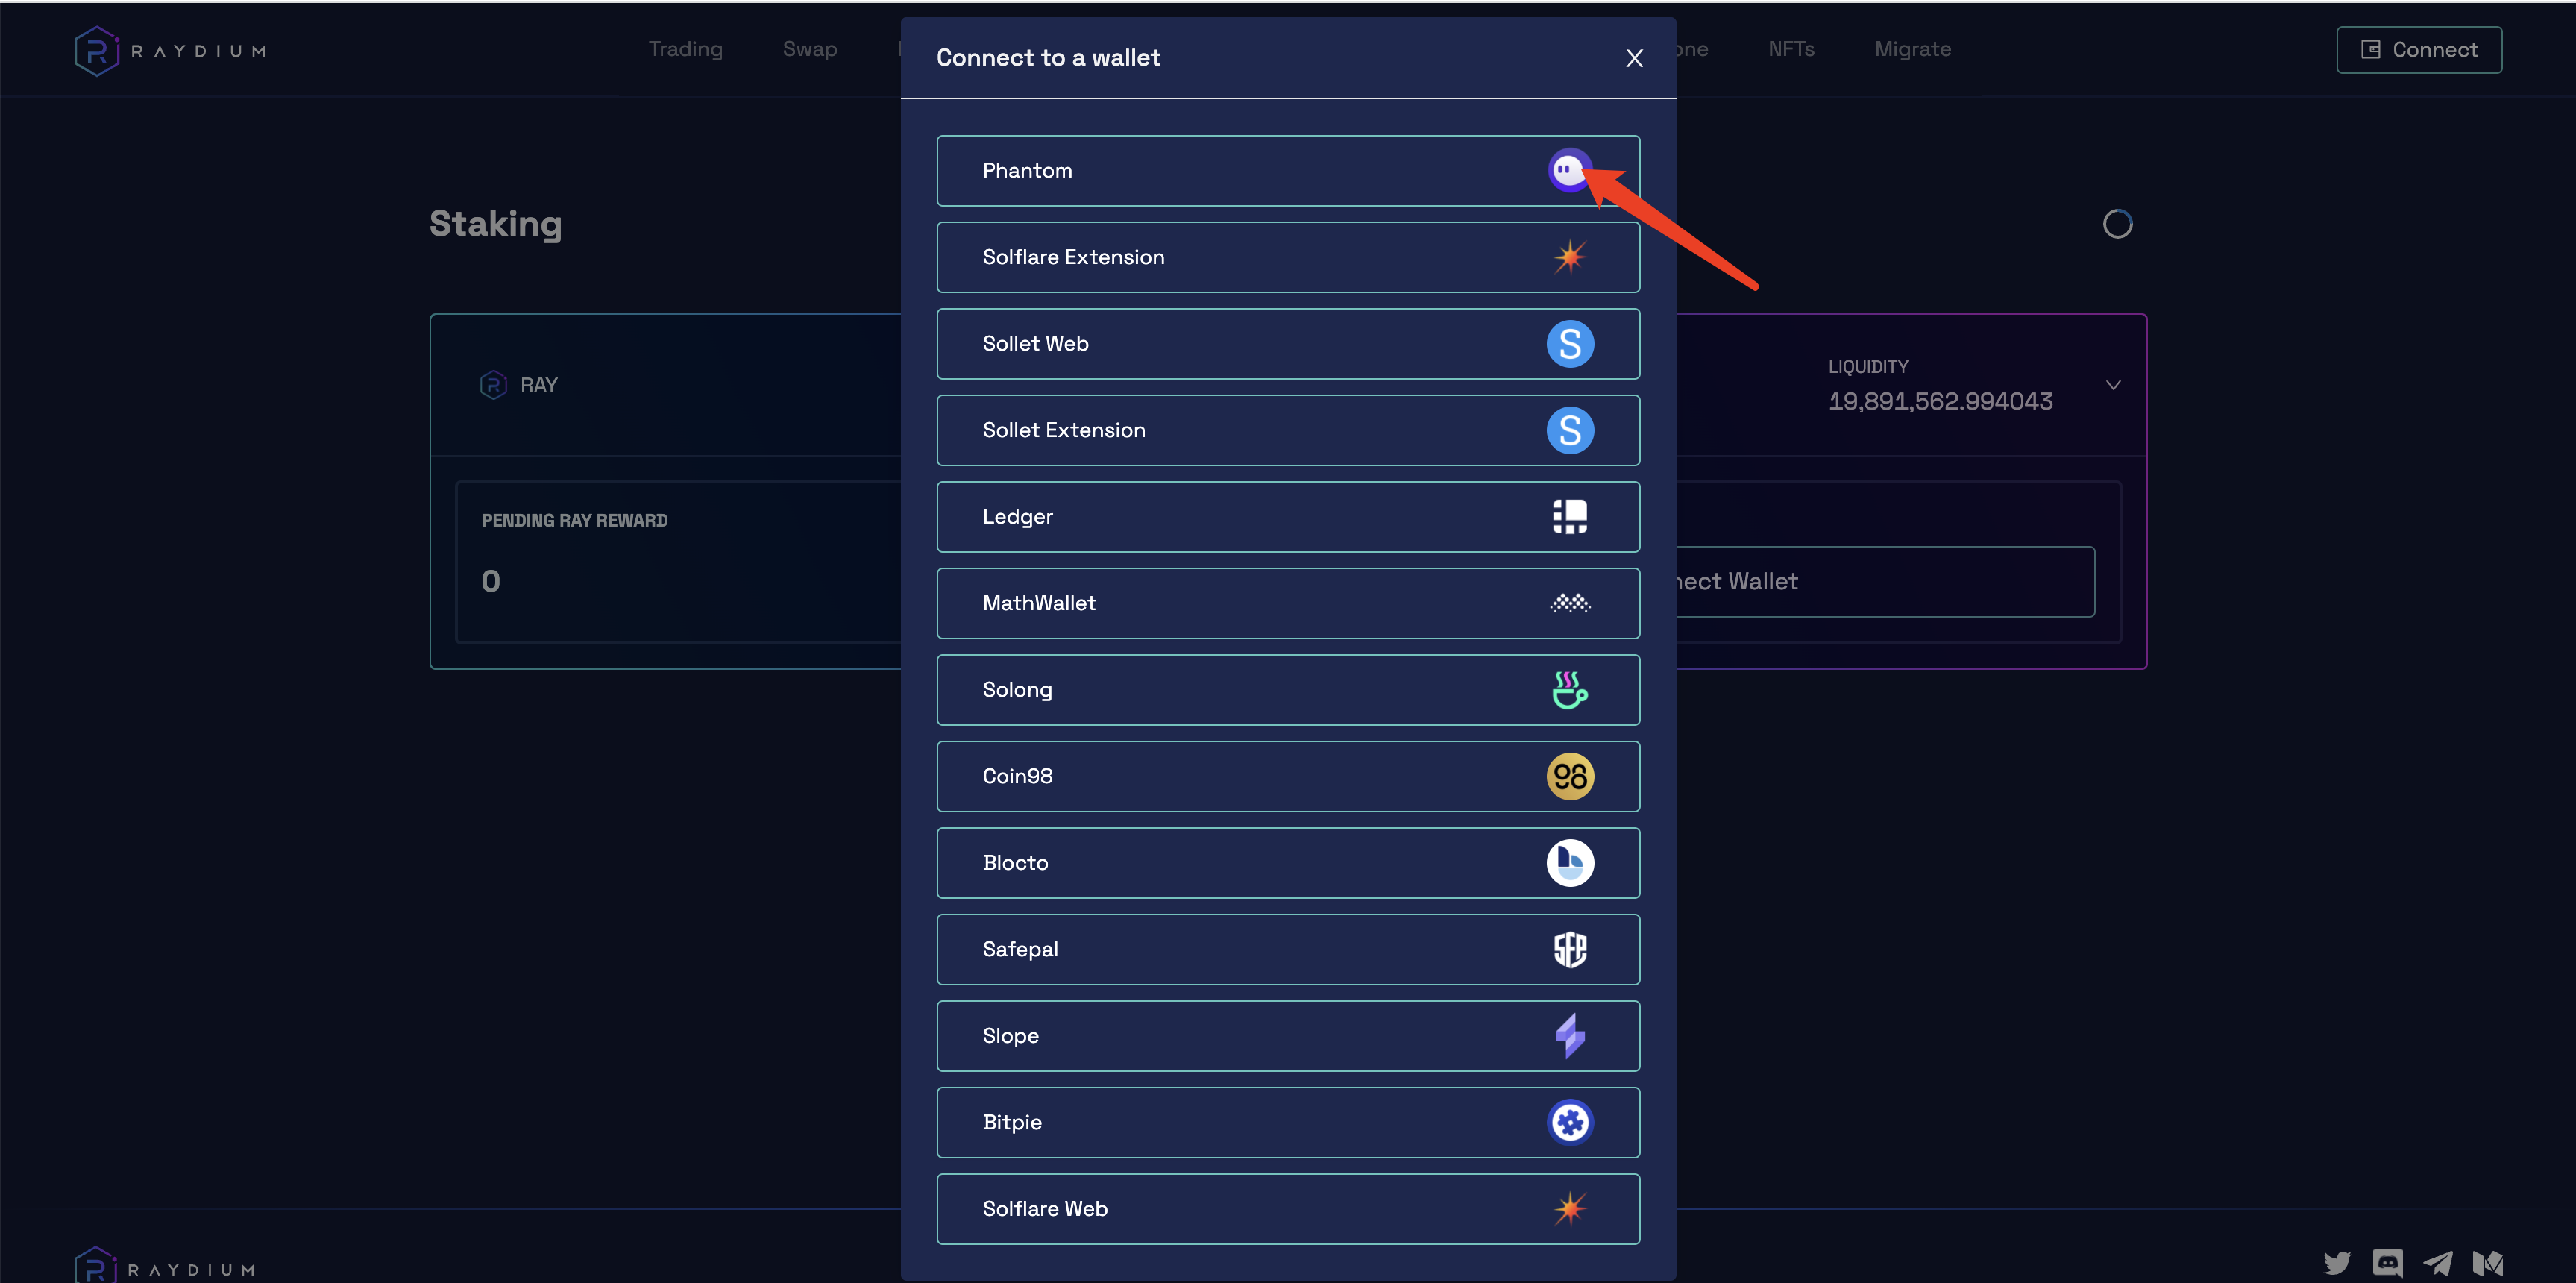The width and height of the screenshot is (2576, 1283).
Task: Click the circular refresh indicator near Staking
Action: [2117, 224]
